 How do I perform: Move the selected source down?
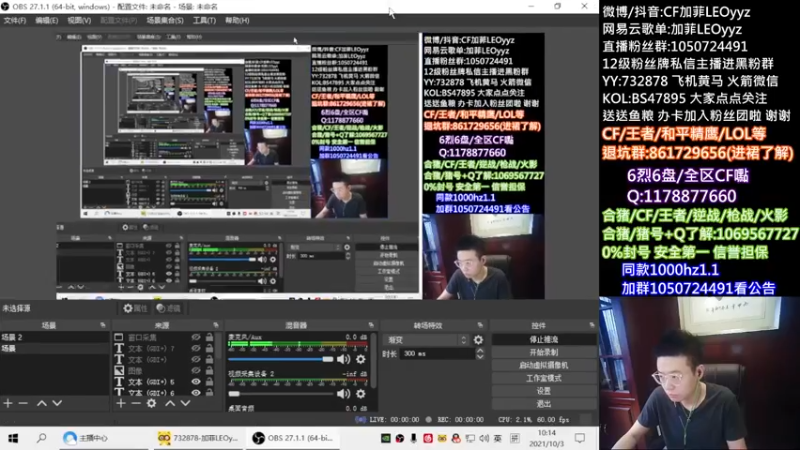pyautogui.click(x=185, y=403)
